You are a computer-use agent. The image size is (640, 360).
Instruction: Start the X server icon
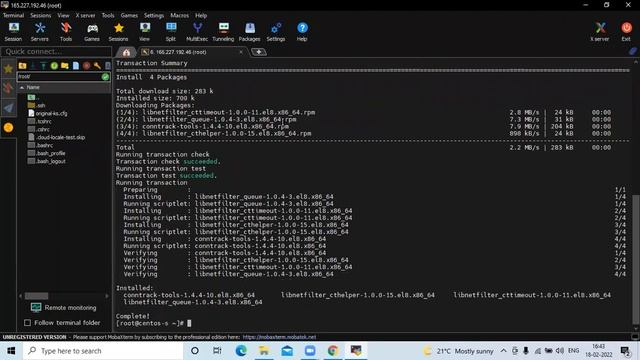(x=600, y=32)
